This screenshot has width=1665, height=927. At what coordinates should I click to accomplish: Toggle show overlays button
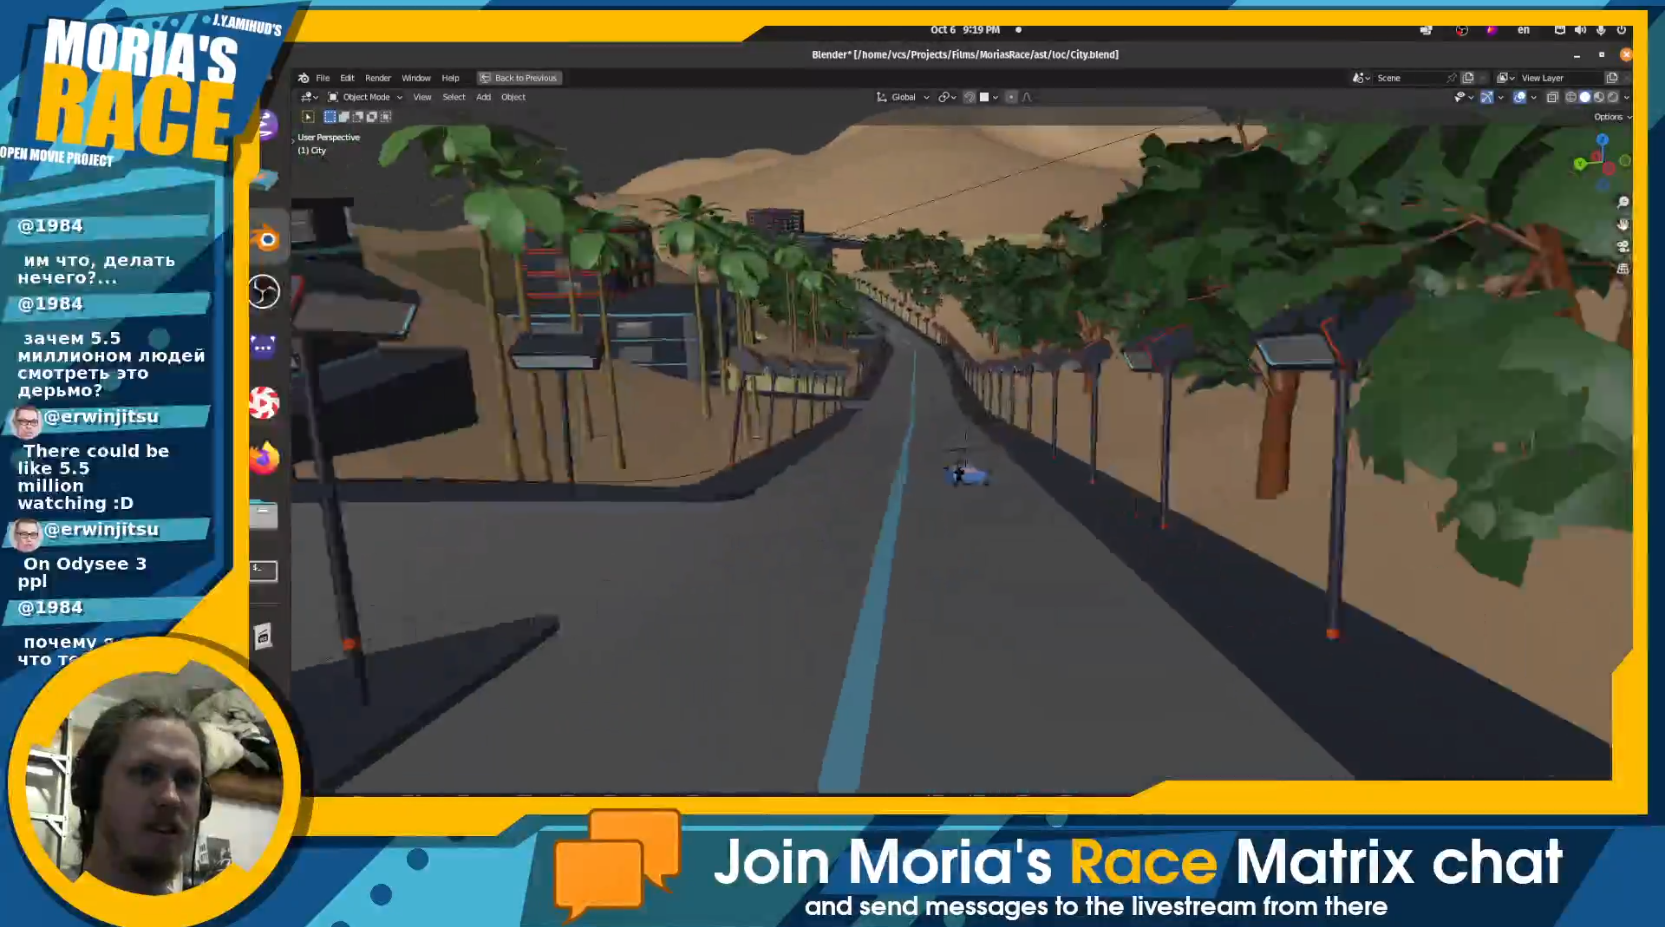coord(1519,97)
